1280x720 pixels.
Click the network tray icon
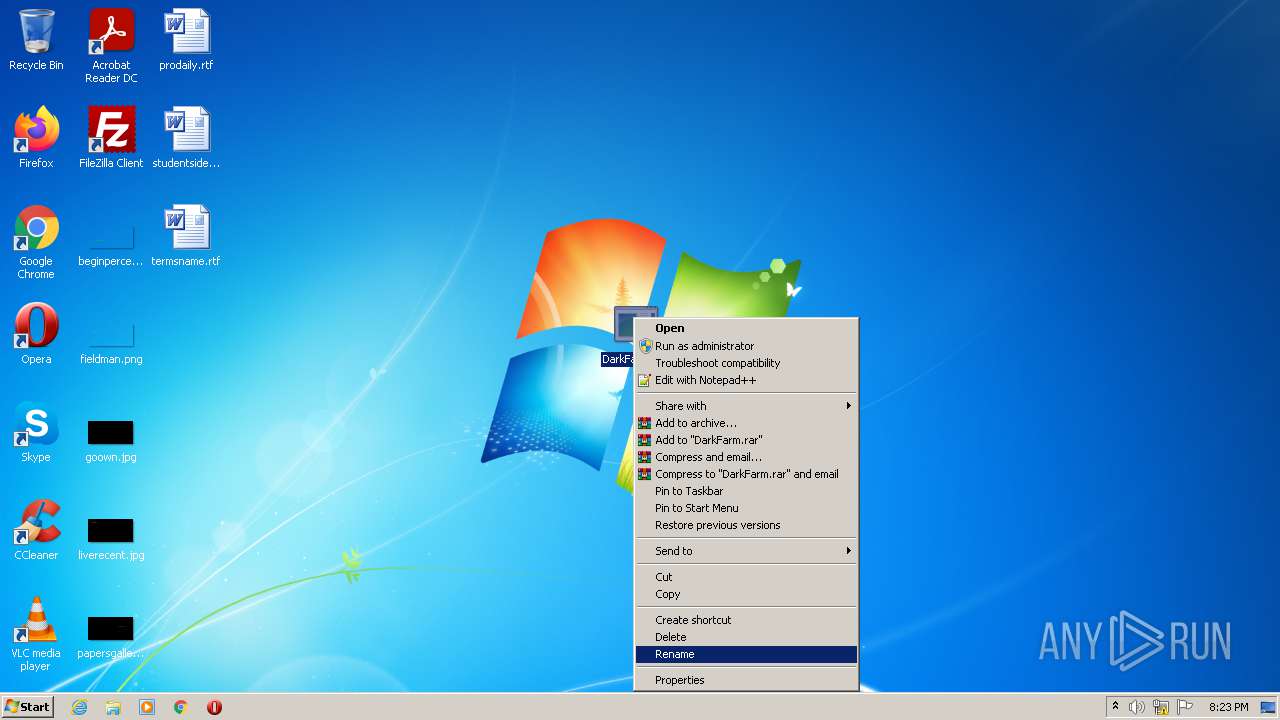[x=1161, y=707]
